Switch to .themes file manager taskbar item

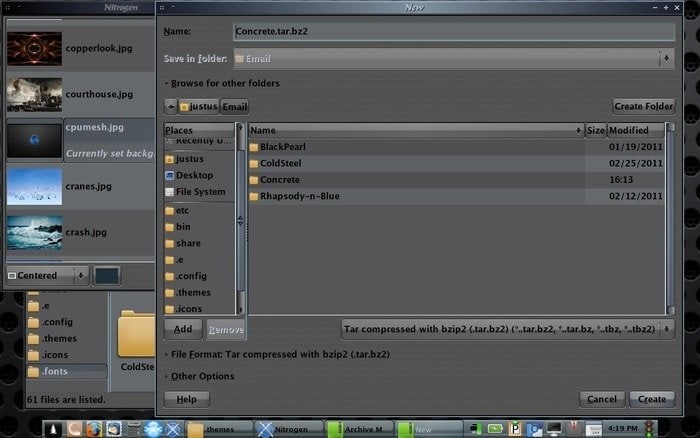[x=219, y=429]
